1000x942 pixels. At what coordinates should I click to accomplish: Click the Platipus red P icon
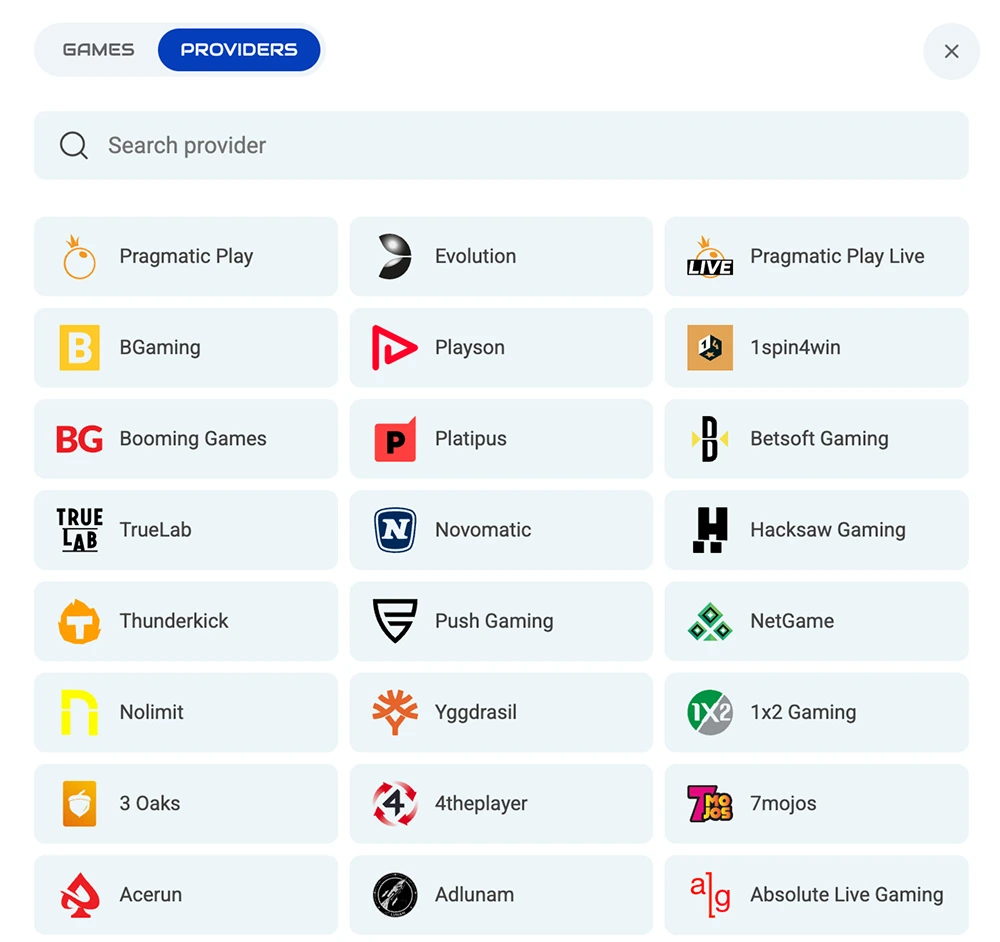tap(394, 438)
